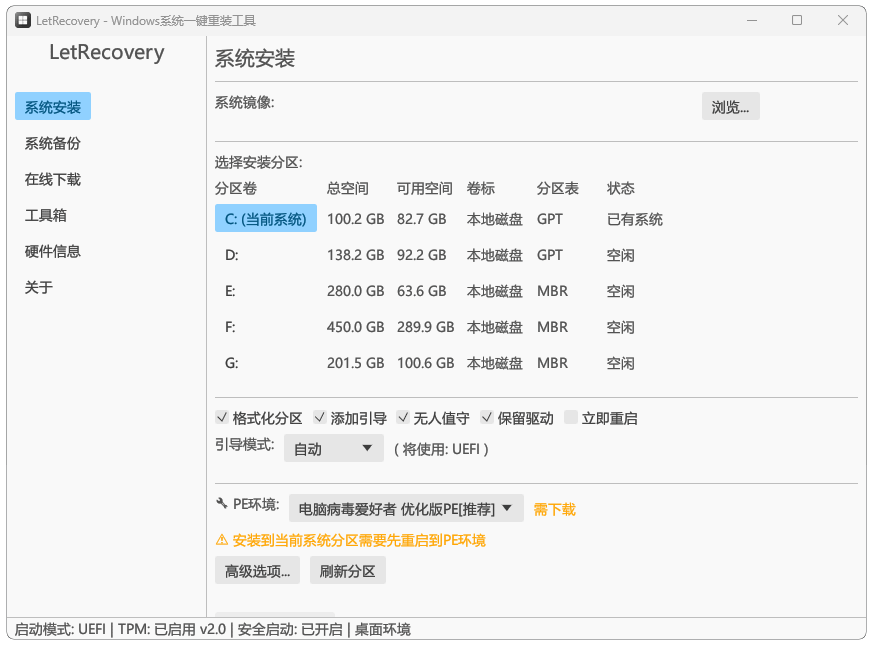Image resolution: width=875 pixels, height=647 pixels.
Task: Click the warning triangle icon in orange notice
Action: click(x=222, y=540)
